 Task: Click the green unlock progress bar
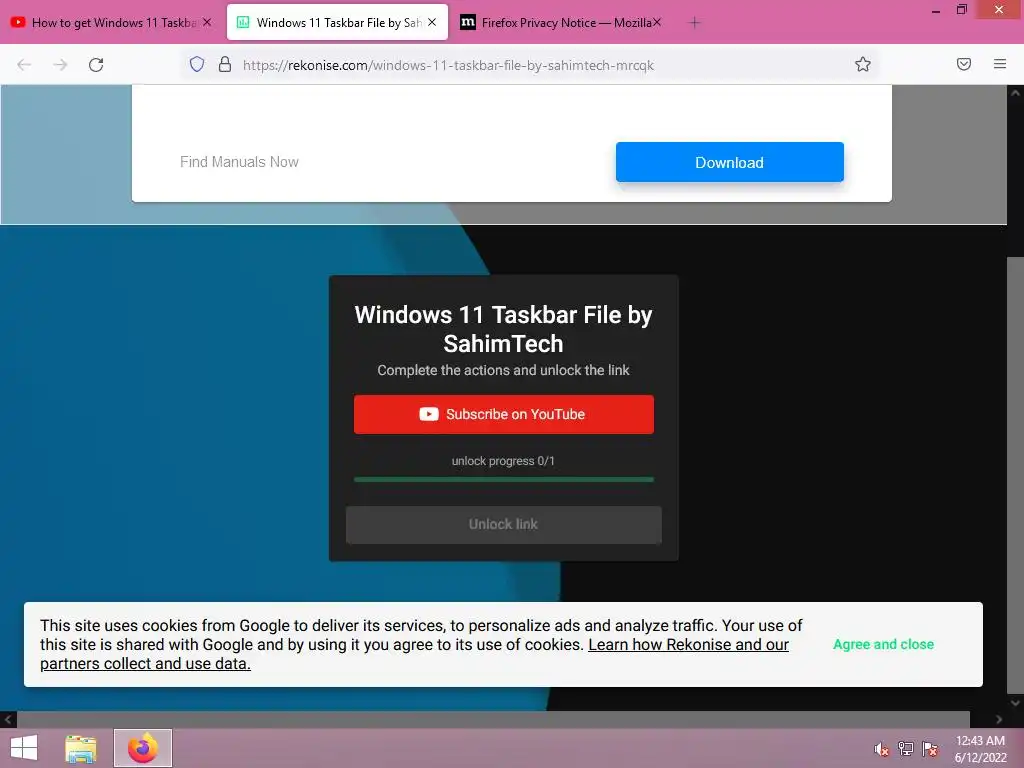(x=504, y=479)
